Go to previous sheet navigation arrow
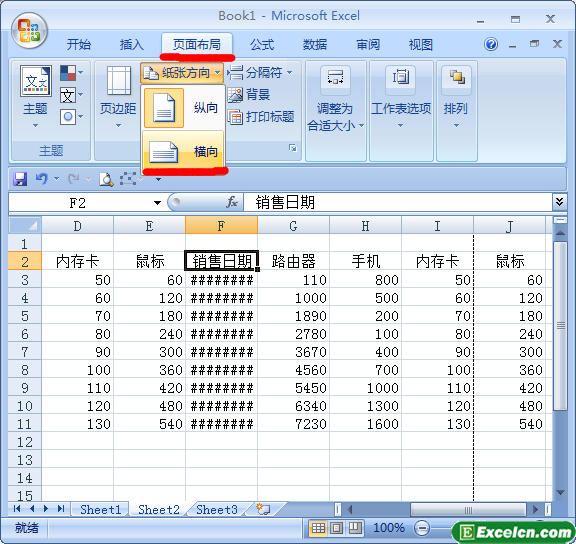Image resolution: width=576 pixels, height=544 pixels. 32,508
